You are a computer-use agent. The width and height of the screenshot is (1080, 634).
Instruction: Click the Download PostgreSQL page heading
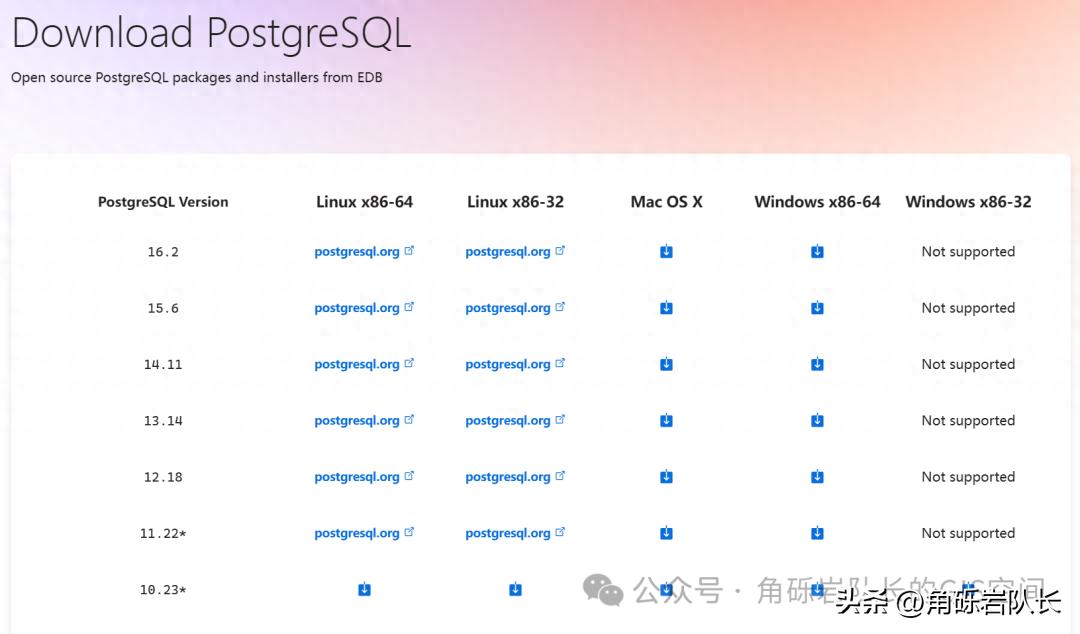(211, 33)
